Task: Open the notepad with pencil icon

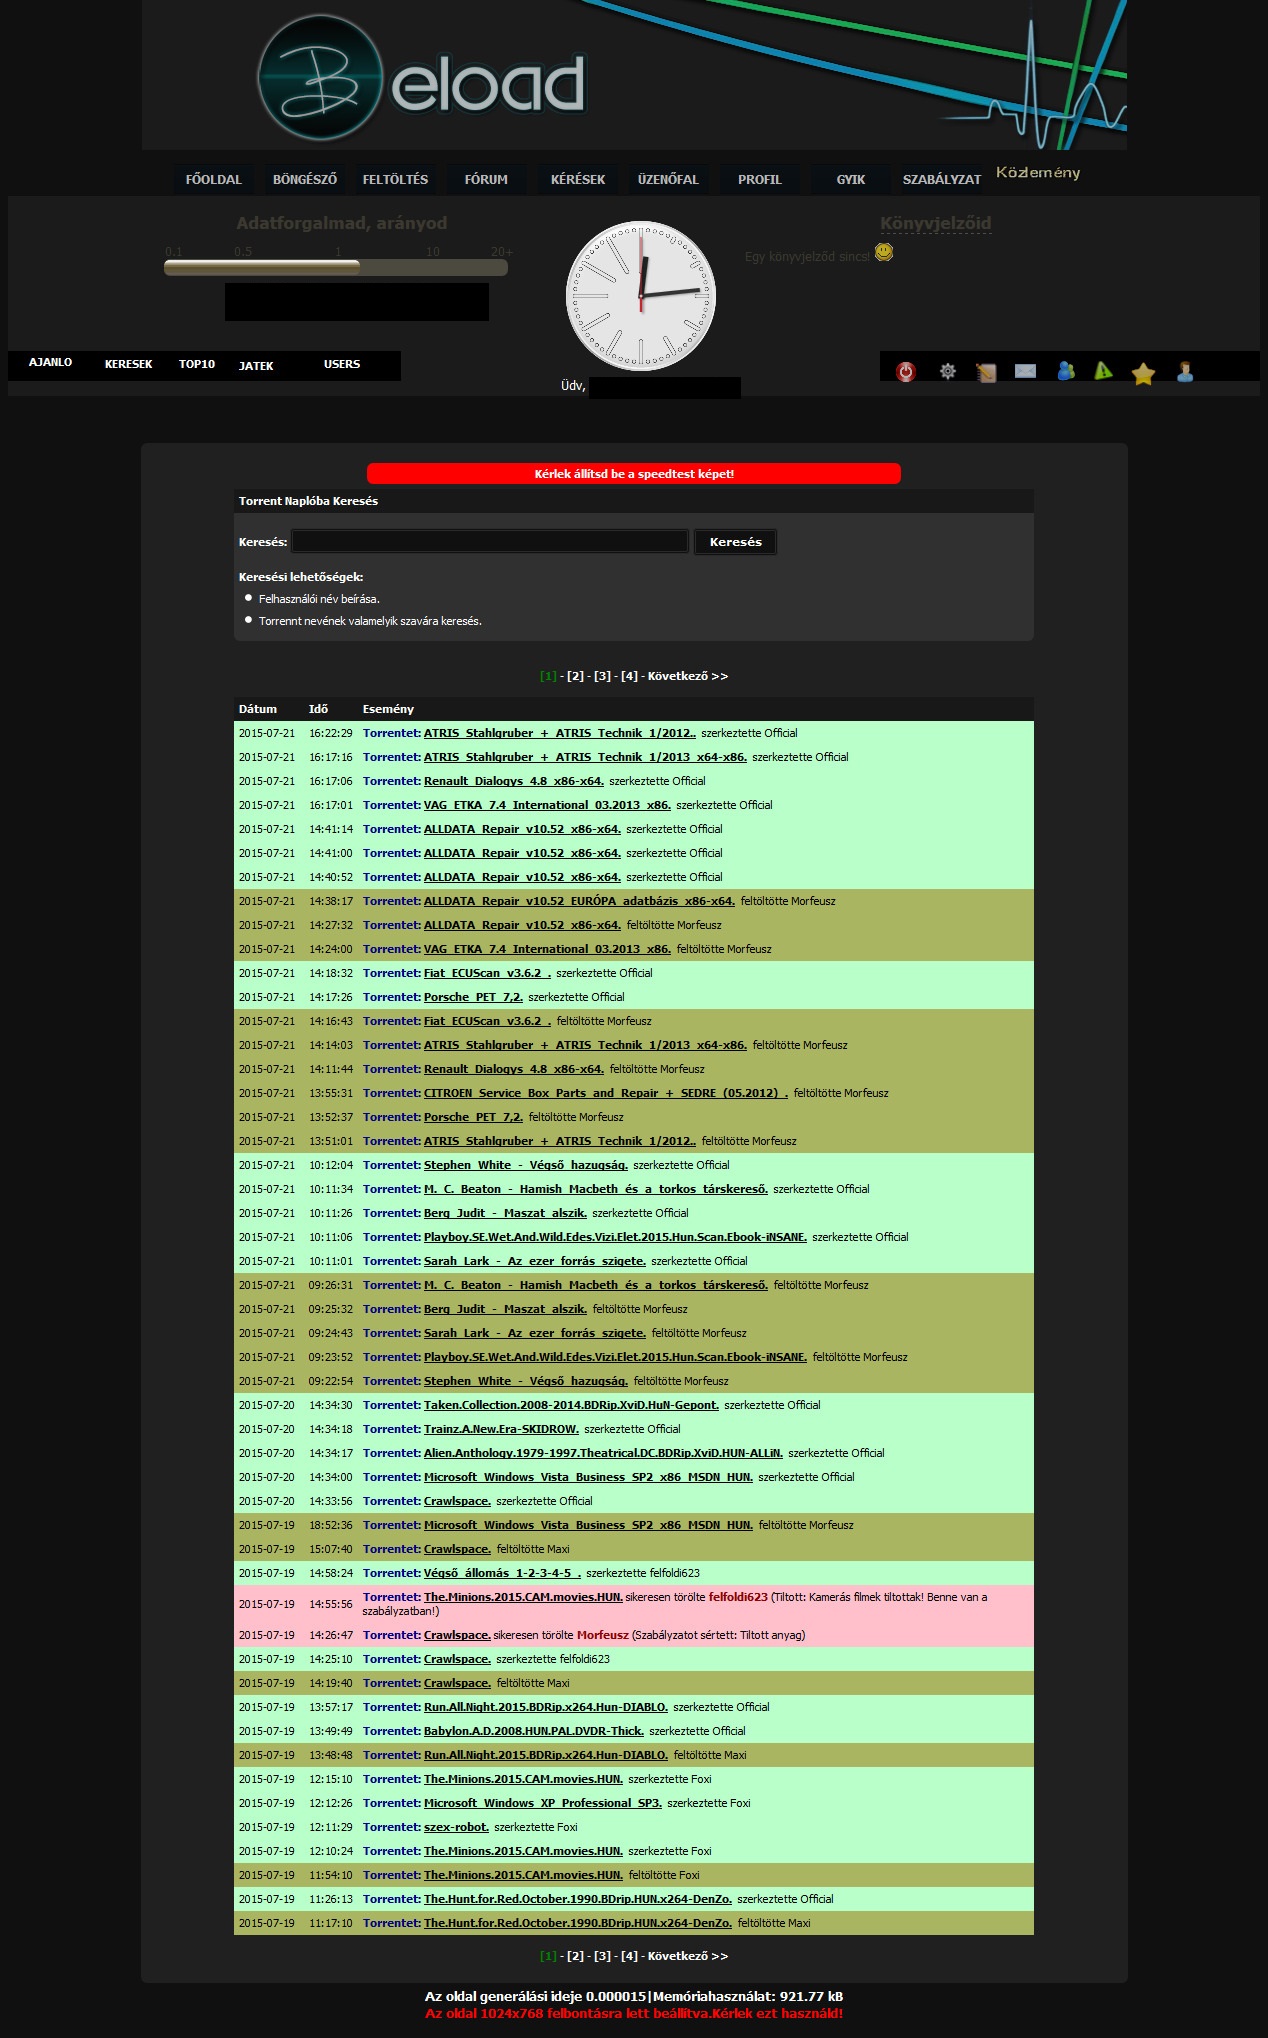Action: click(986, 373)
